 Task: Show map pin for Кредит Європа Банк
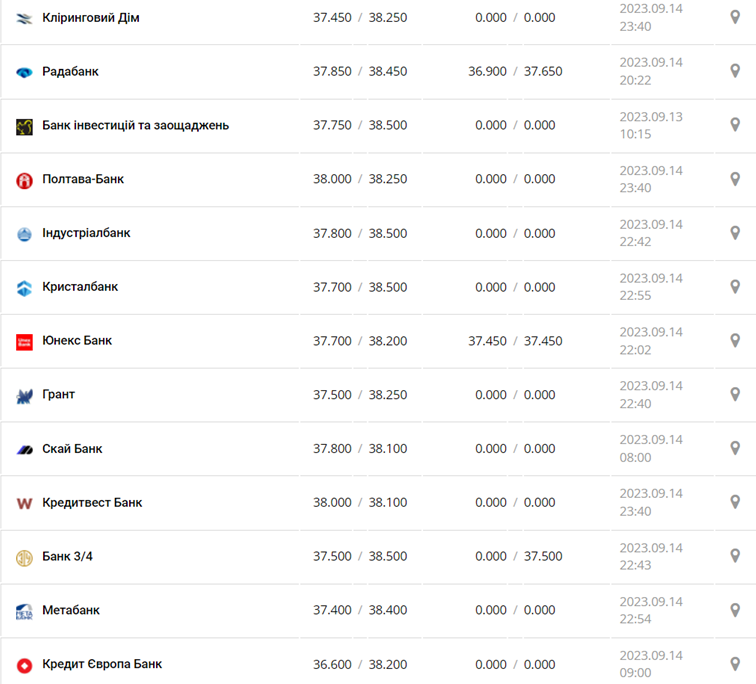735,663
